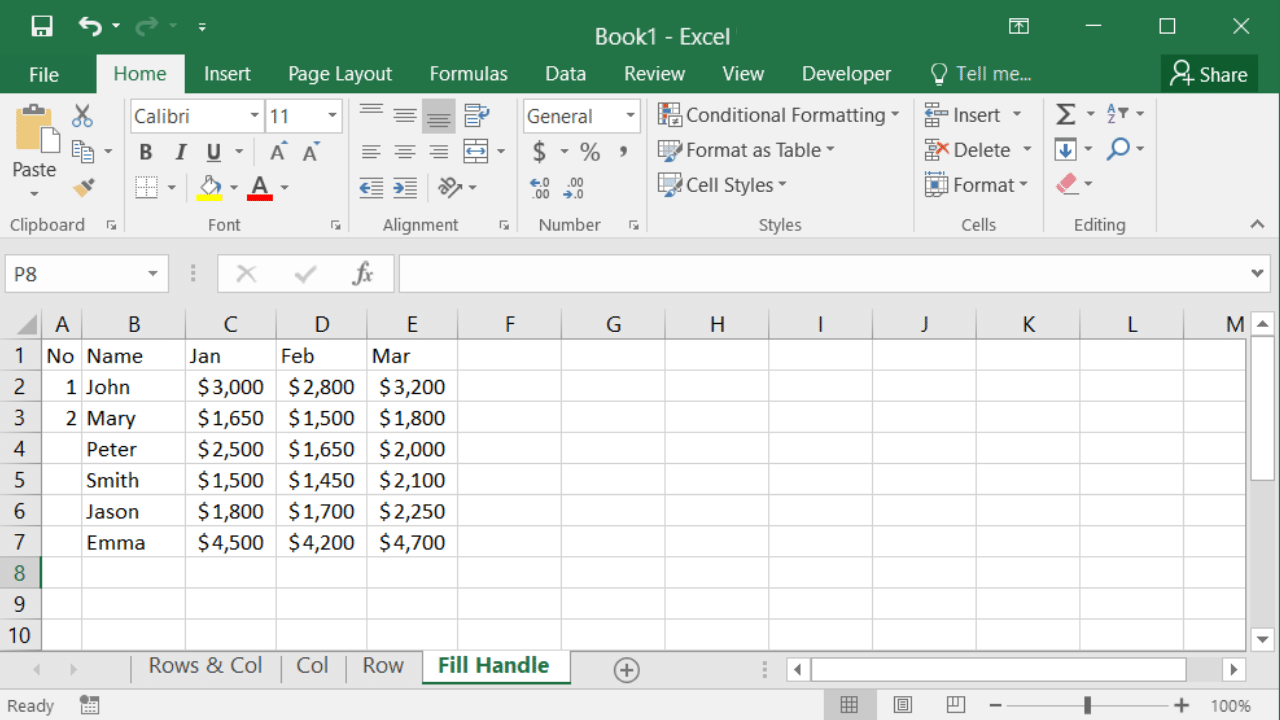Screen dimensions: 1280x720
Task: Click the Increase Indent icon
Action: pyautogui.click(x=405, y=187)
